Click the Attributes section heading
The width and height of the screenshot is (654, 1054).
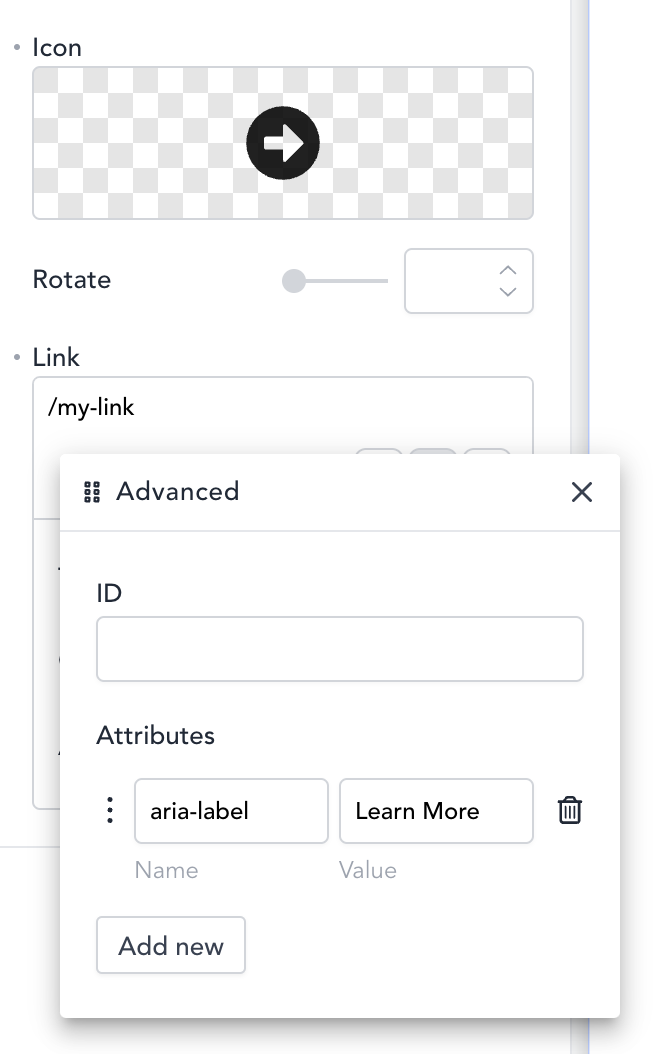(155, 736)
